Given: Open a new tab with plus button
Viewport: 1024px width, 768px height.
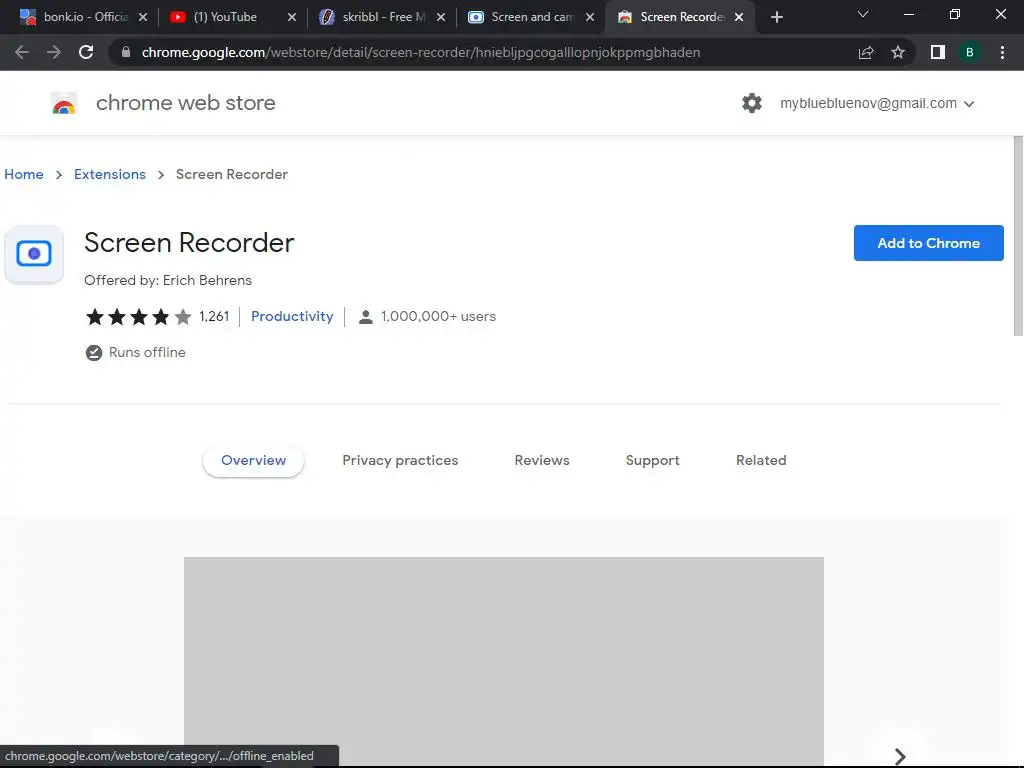Looking at the screenshot, I should click(776, 17).
